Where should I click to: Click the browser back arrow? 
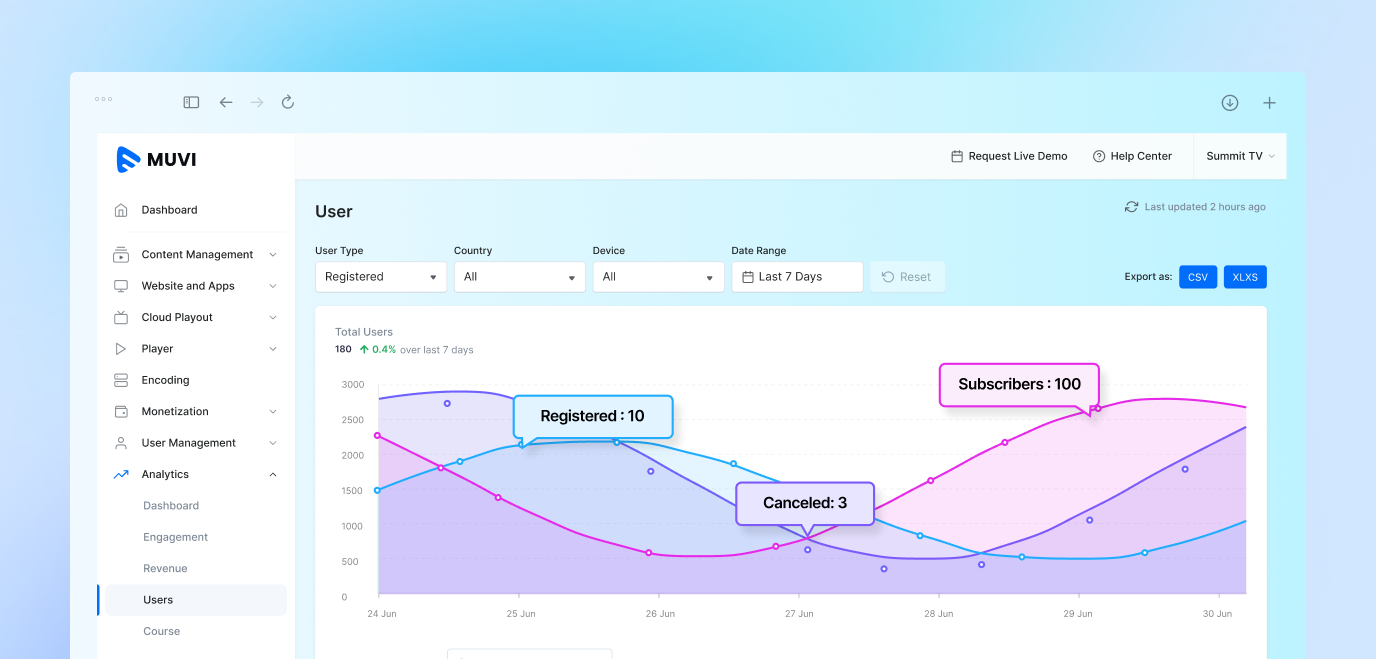point(225,102)
